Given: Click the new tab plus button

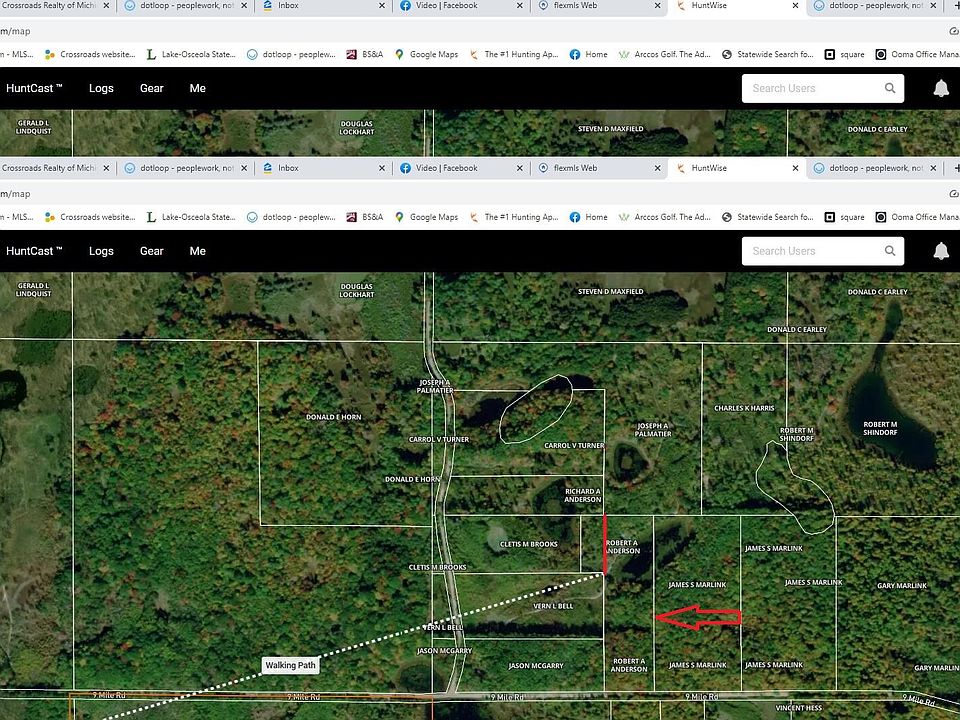Looking at the screenshot, I should 955,168.
